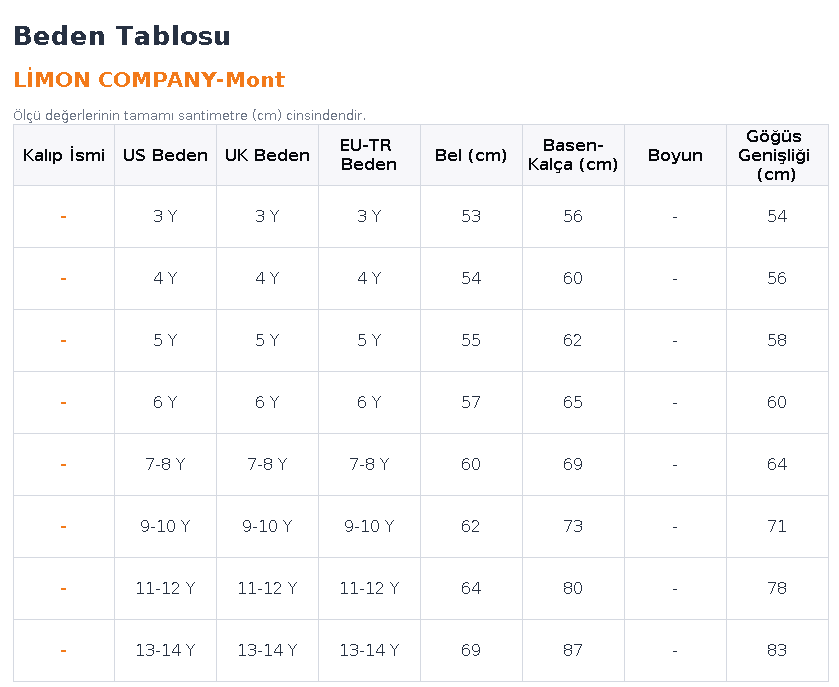839x687 pixels.
Task: Select the 7-8 Y cell under UK Beden
Action: pos(268,464)
